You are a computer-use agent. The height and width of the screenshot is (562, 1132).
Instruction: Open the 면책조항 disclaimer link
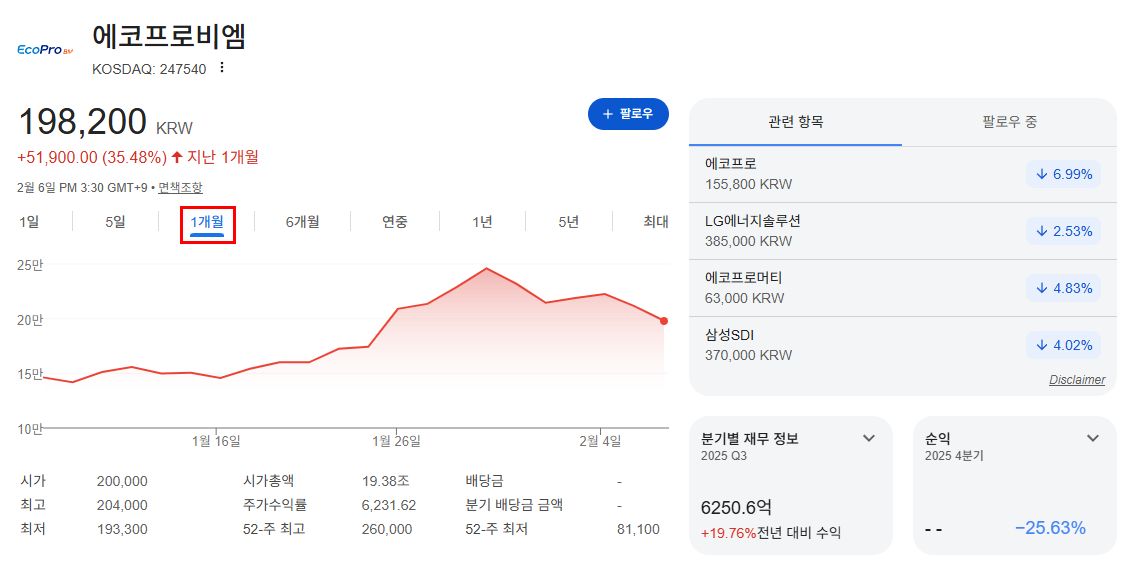[x=180, y=188]
